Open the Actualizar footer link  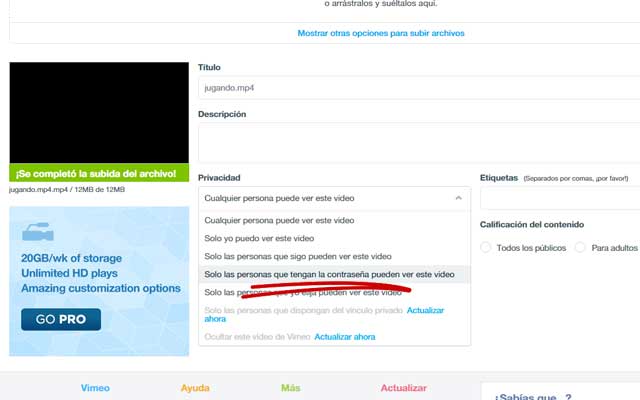tap(404, 388)
